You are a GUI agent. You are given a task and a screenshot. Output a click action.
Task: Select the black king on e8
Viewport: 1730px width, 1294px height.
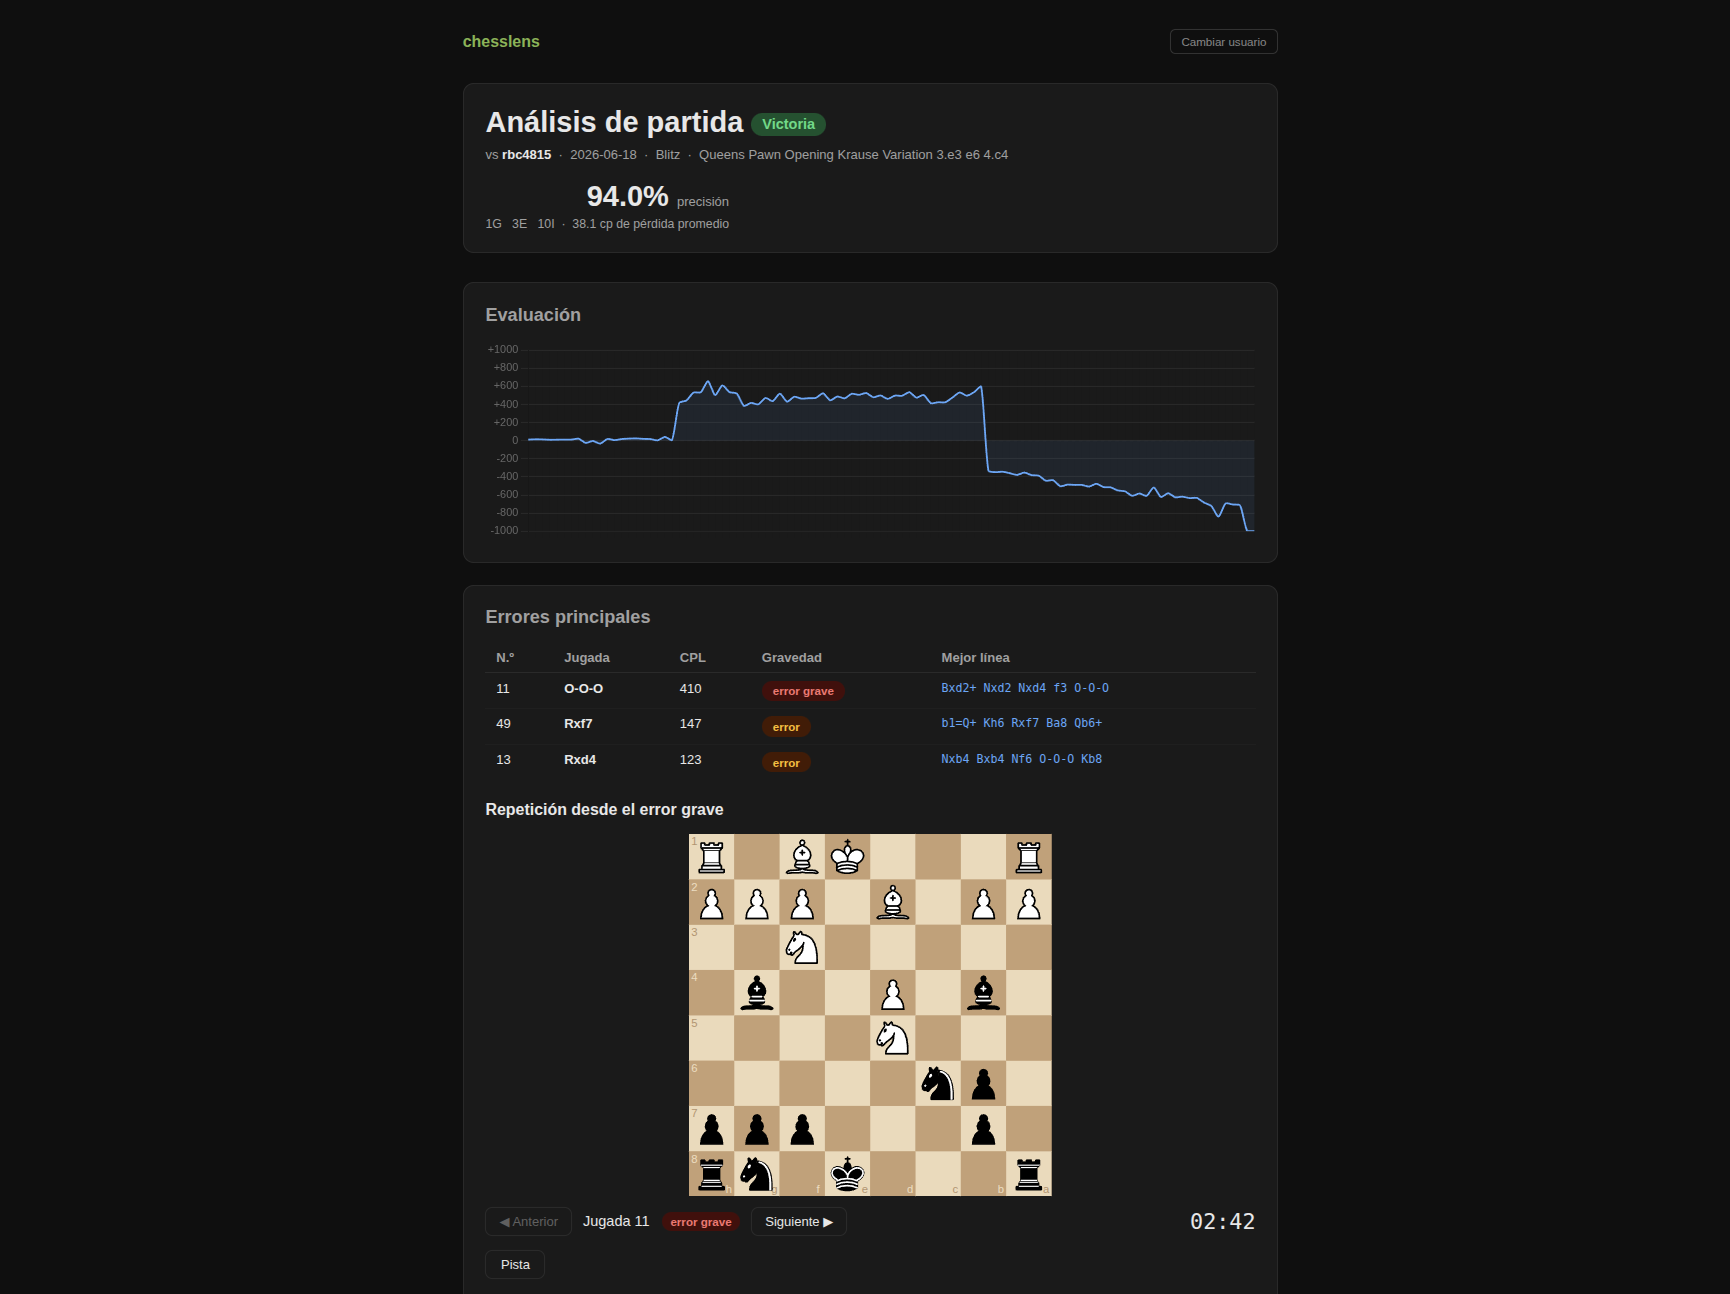pos(847,1173)
